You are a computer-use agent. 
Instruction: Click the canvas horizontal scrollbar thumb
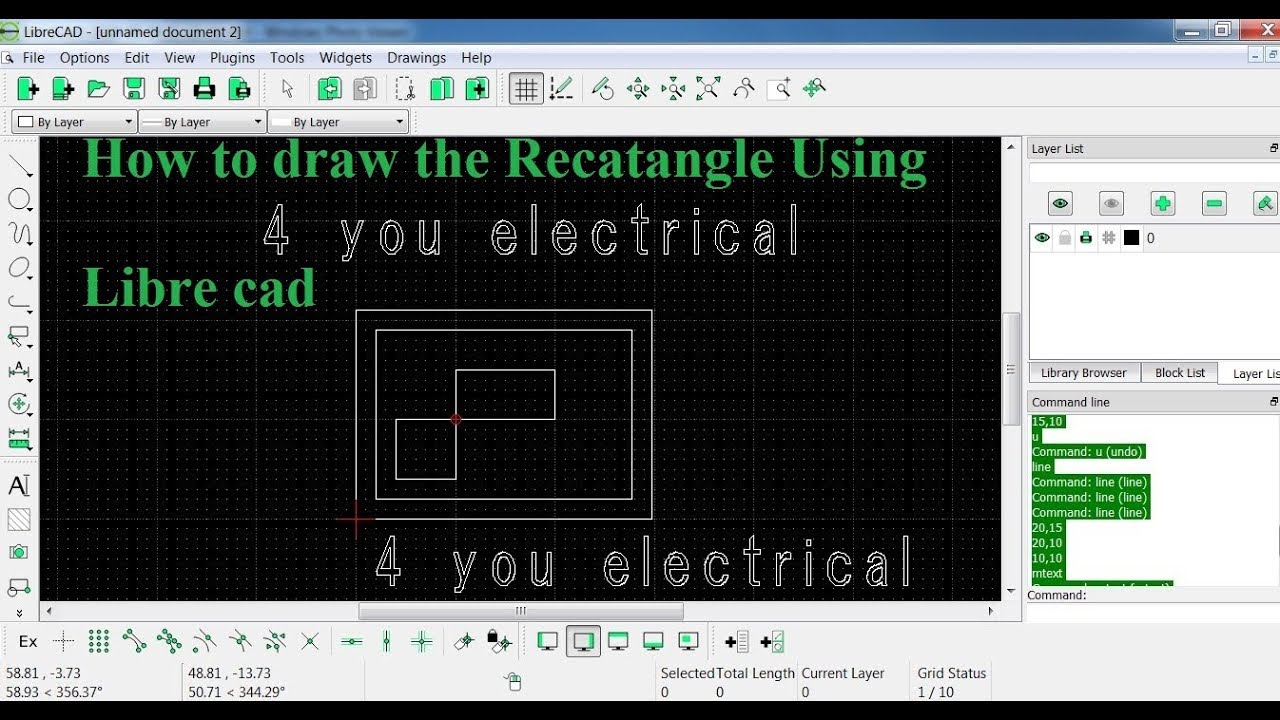point(521,611)
